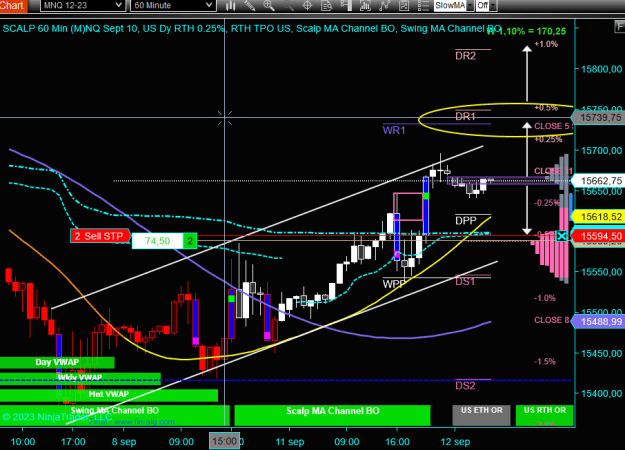
Task: Open the bar type chart style icon
Action: [230, 5]
